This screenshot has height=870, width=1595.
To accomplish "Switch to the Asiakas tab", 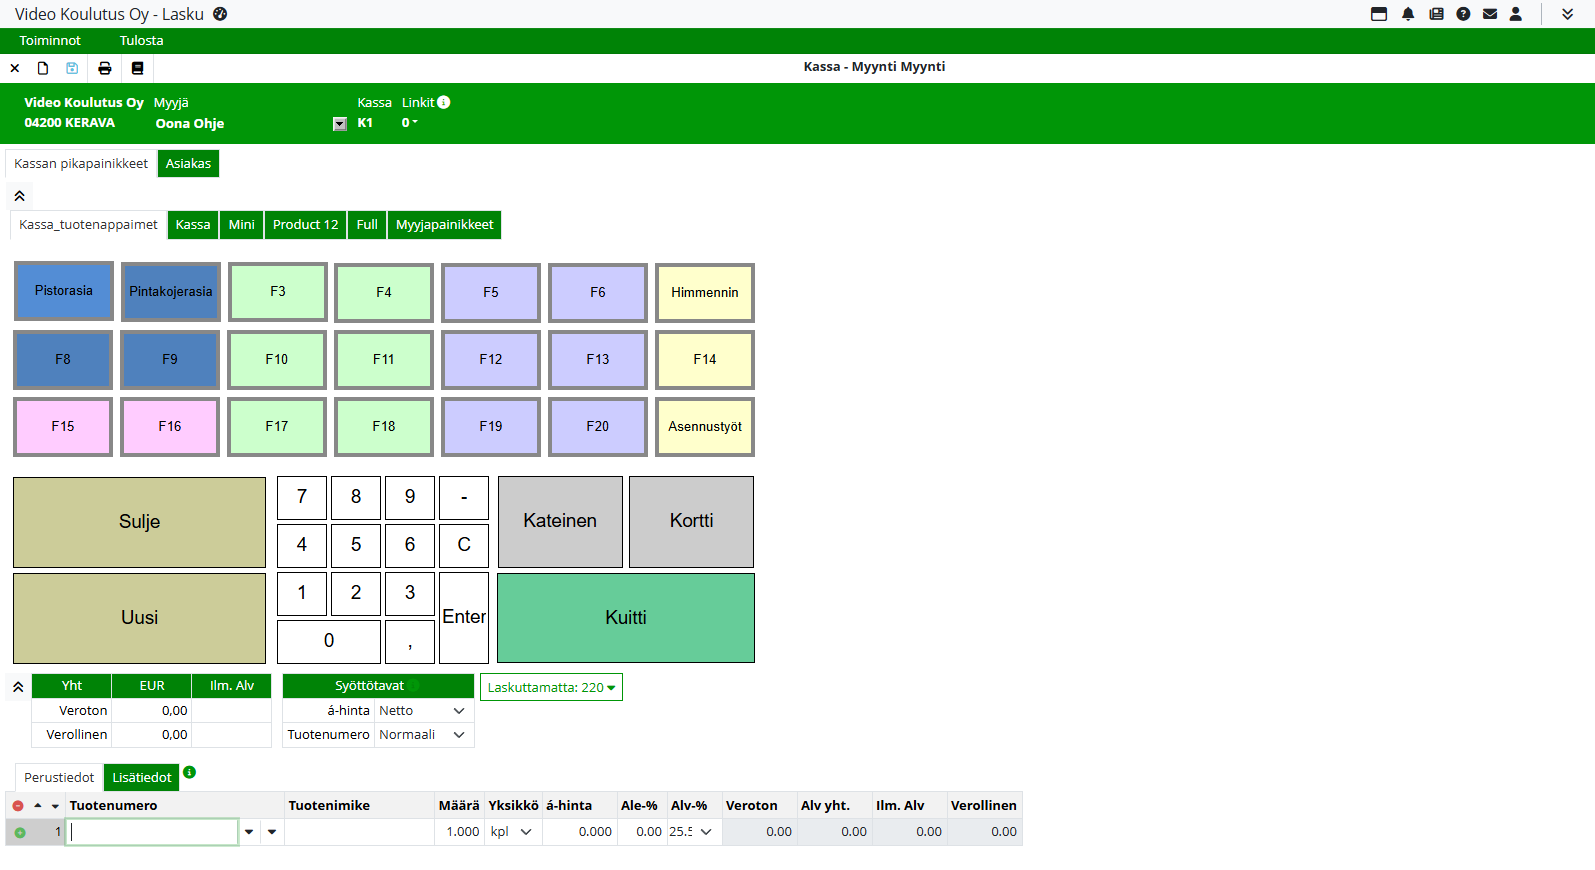I will 188,164.
